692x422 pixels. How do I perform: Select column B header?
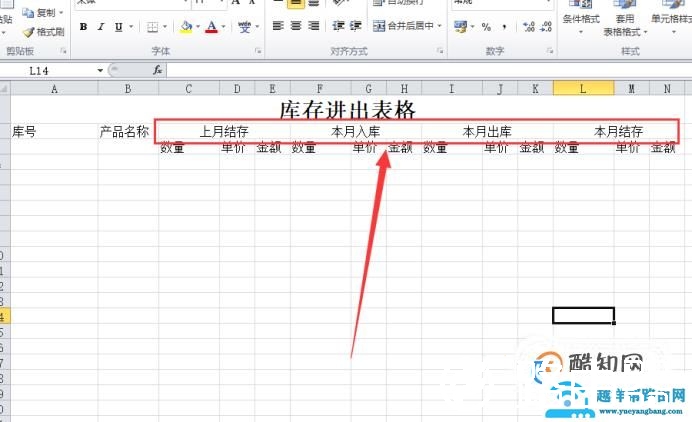[128, 89]
